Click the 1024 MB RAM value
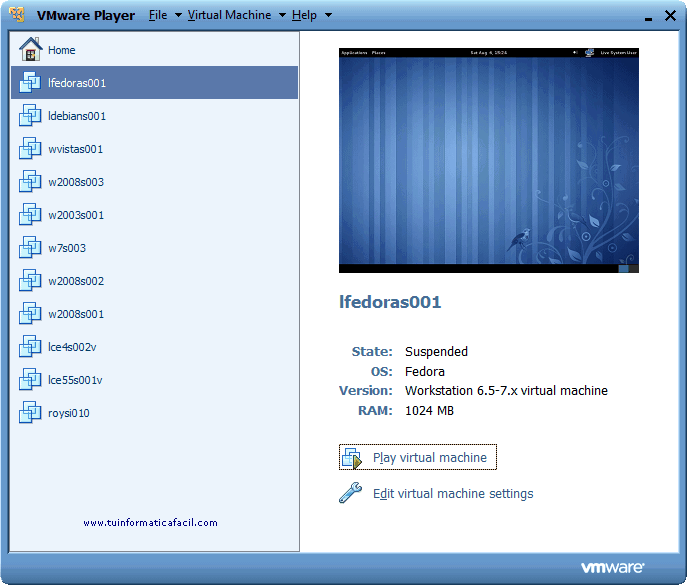 (429, 411)
